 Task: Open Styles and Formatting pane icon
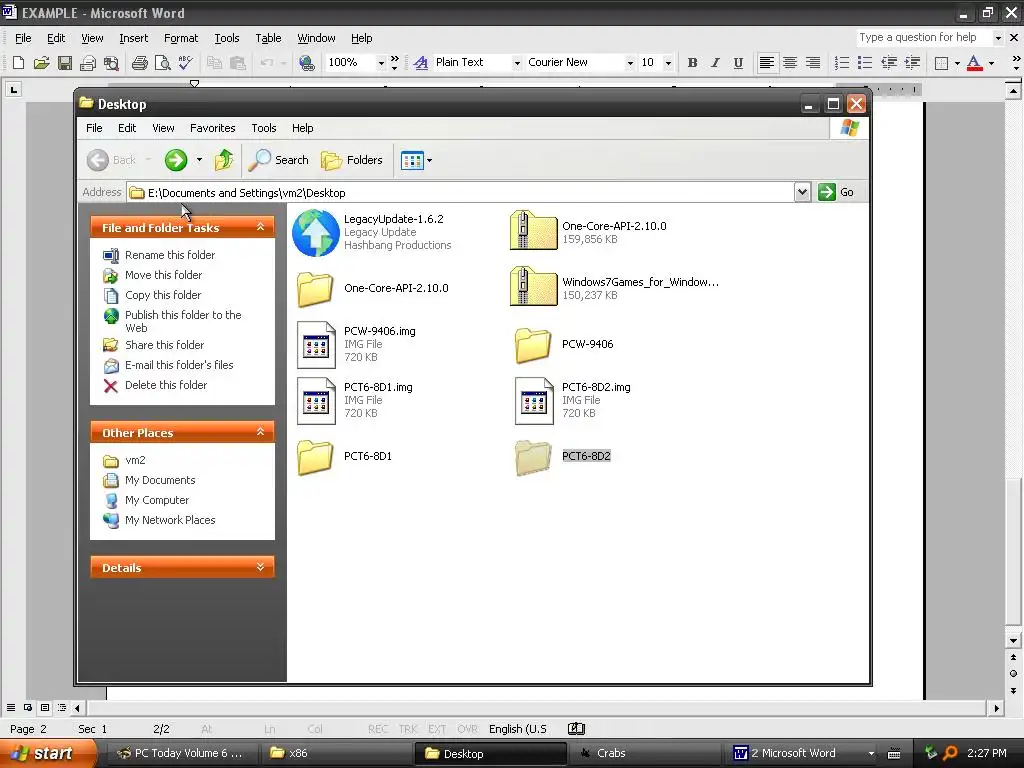coord(421,63)
